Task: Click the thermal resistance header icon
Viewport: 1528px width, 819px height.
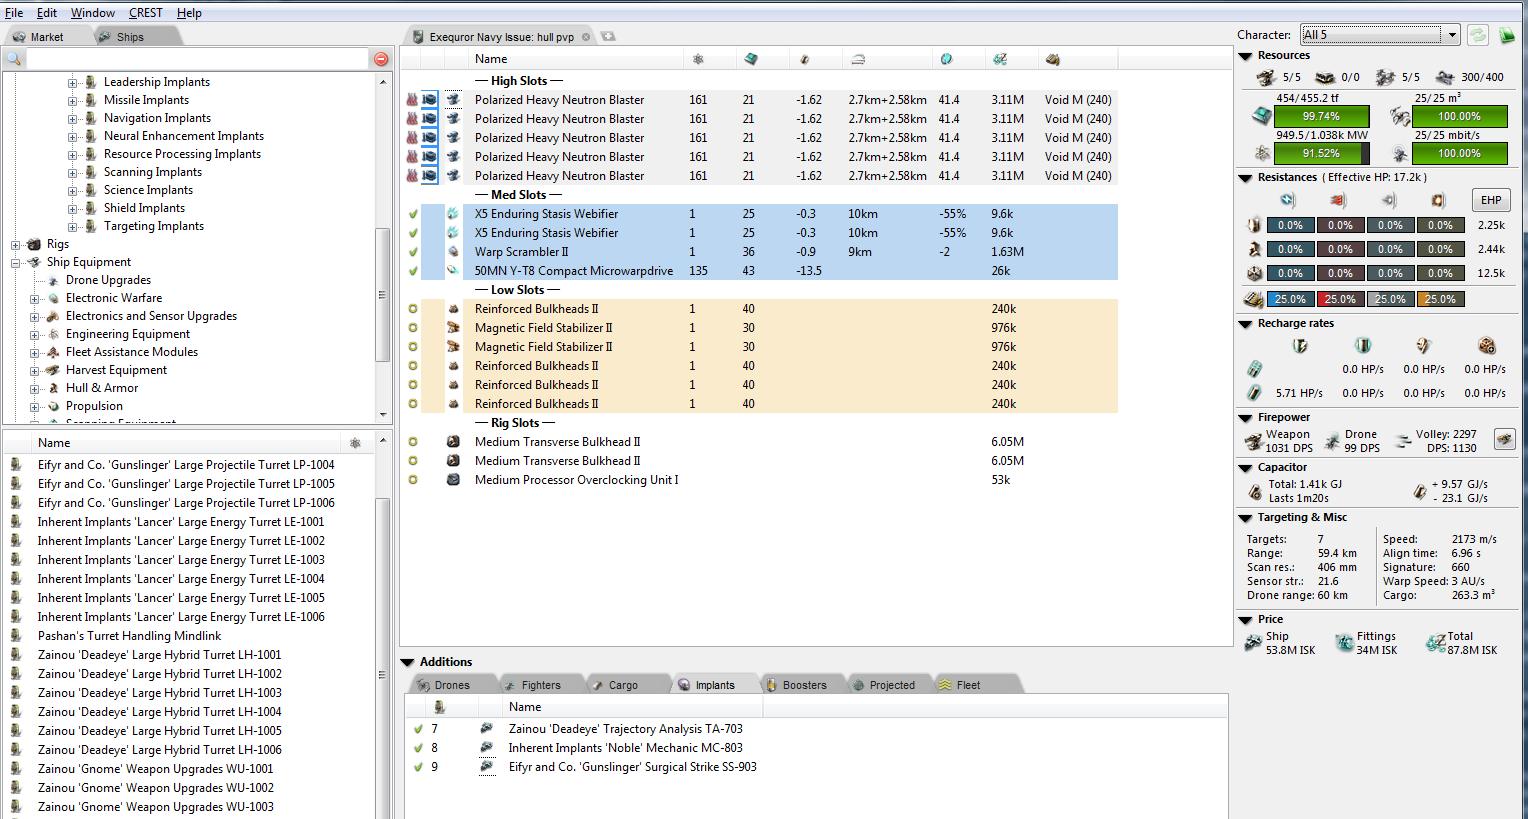Action: [1339, 201]
